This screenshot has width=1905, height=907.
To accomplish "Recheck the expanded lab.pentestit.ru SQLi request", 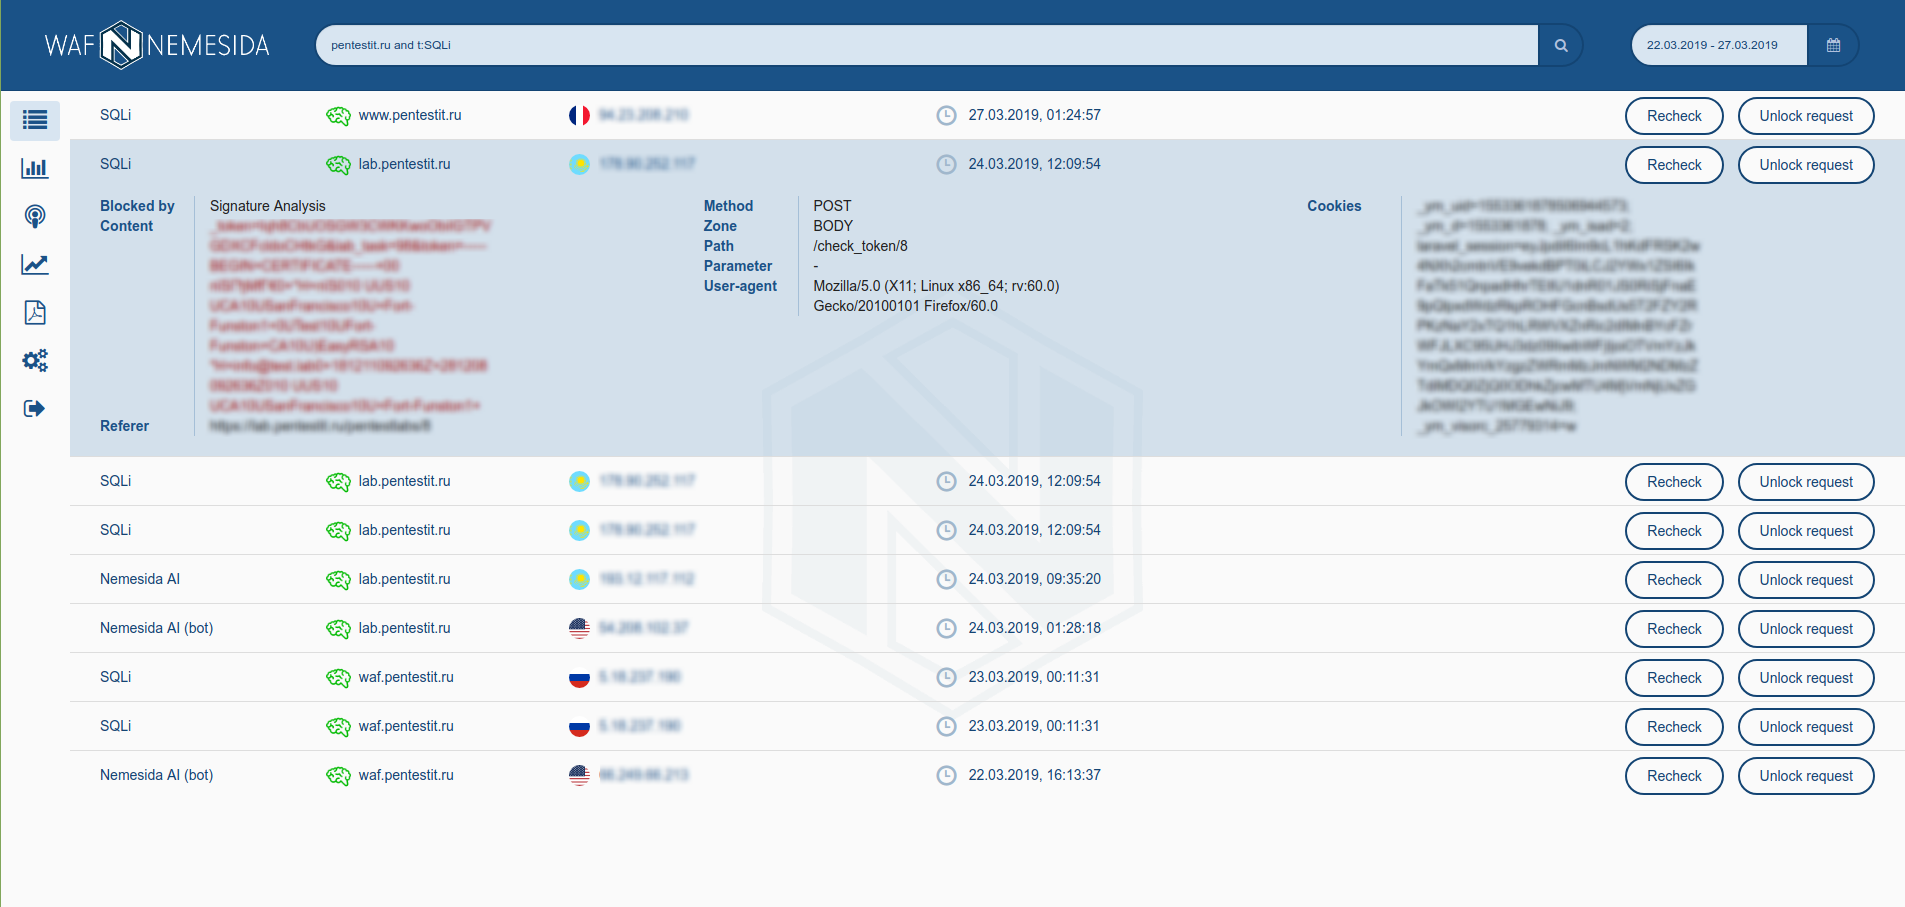I will tap(1674, 165).
